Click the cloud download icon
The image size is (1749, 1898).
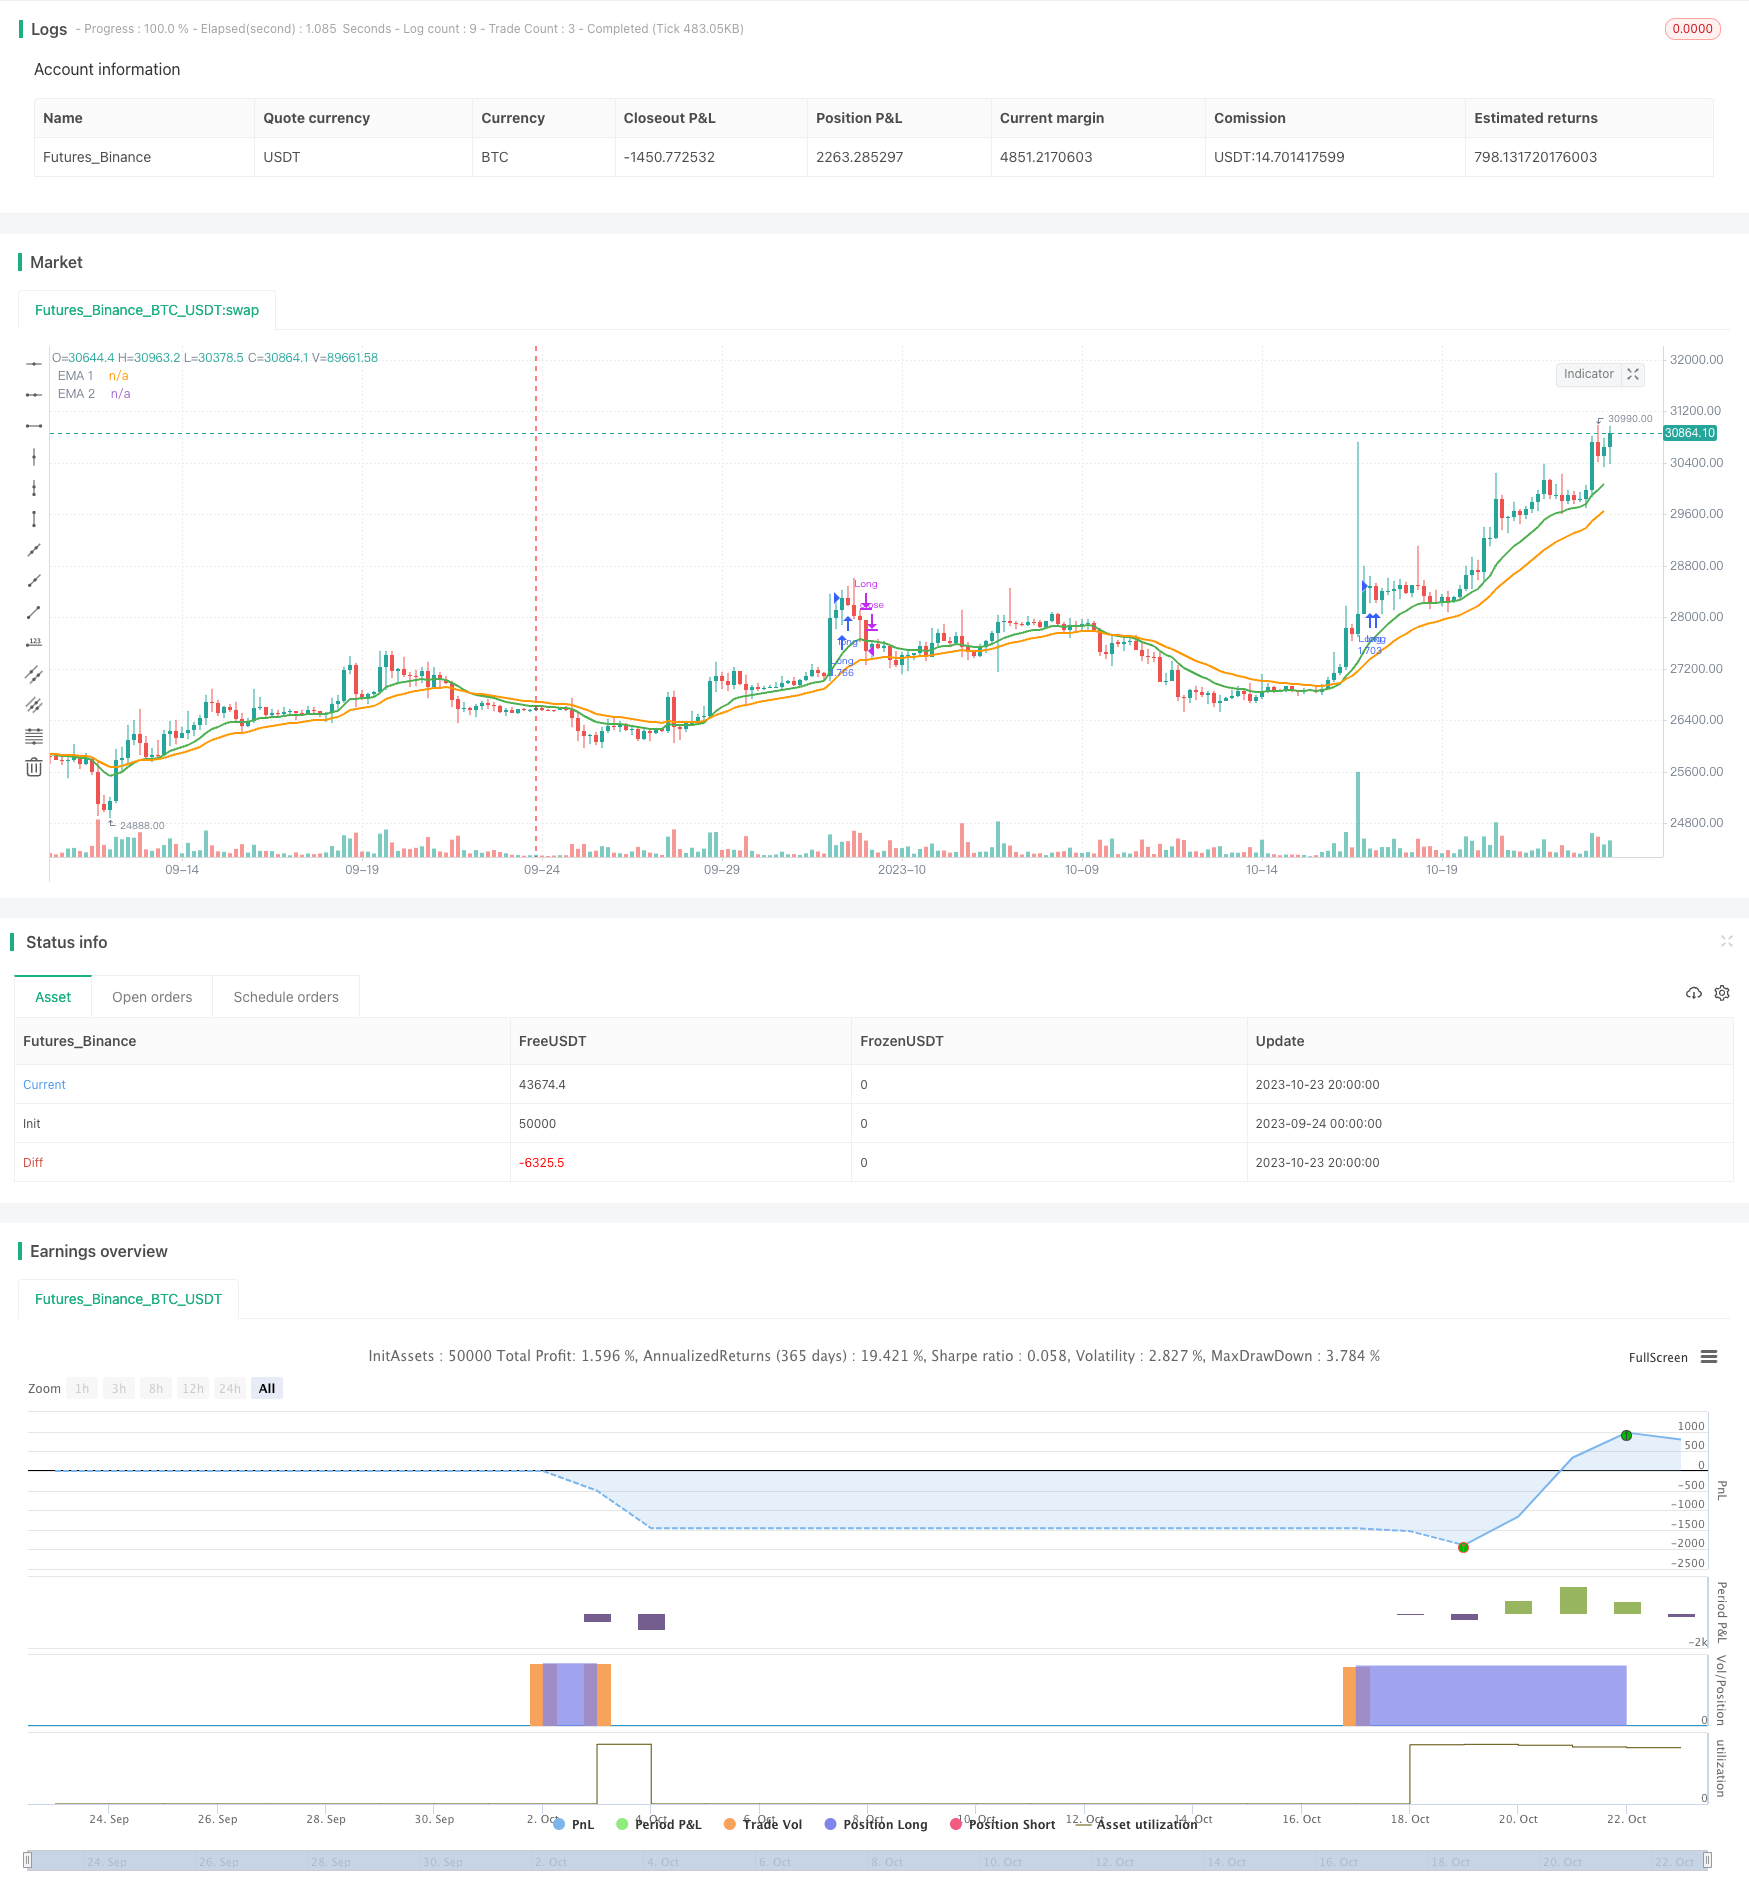pos(1694,993)
